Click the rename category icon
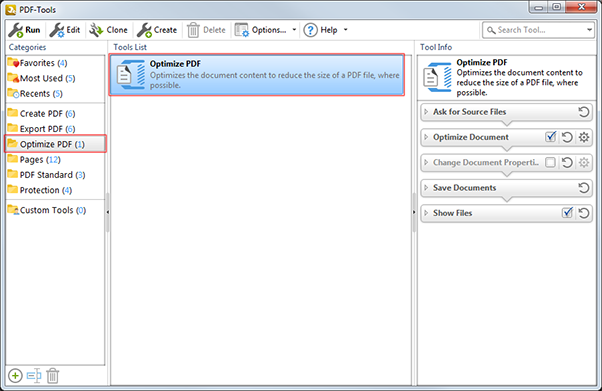This screenshot has width=602, height=391. 34,375
